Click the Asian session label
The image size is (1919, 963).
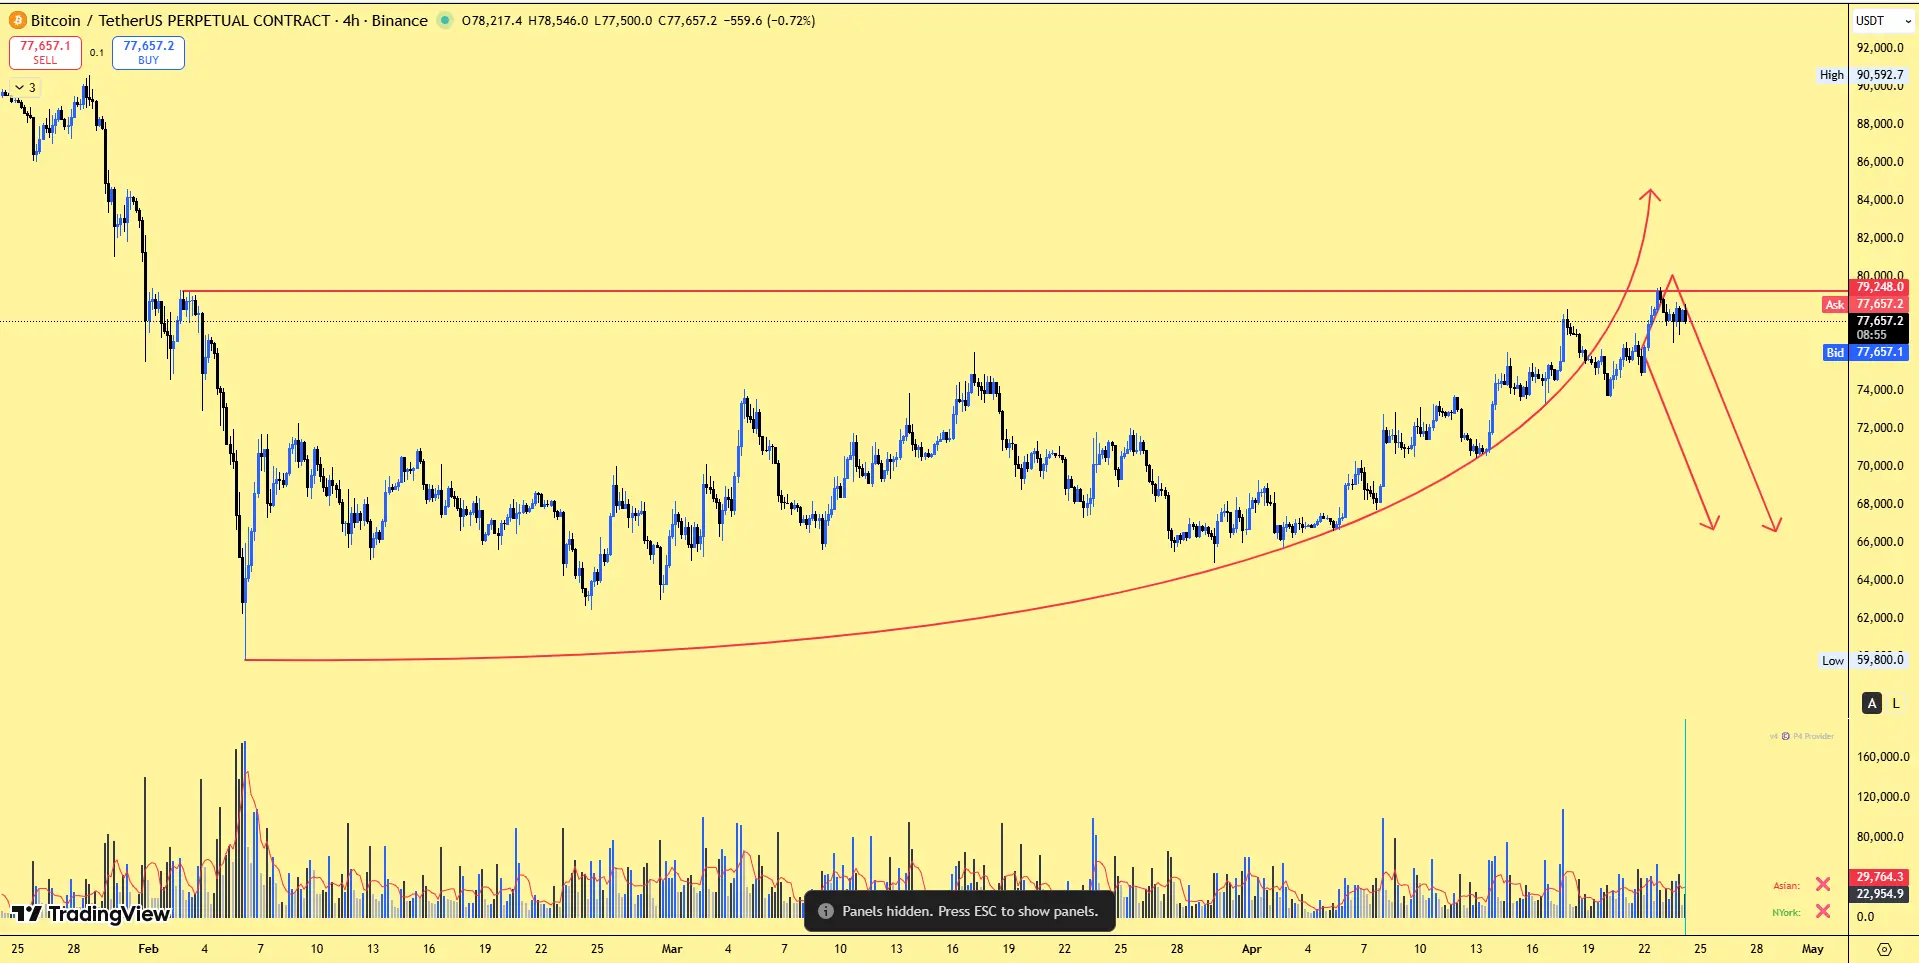pyautogui.click(x=1786, y=885)
